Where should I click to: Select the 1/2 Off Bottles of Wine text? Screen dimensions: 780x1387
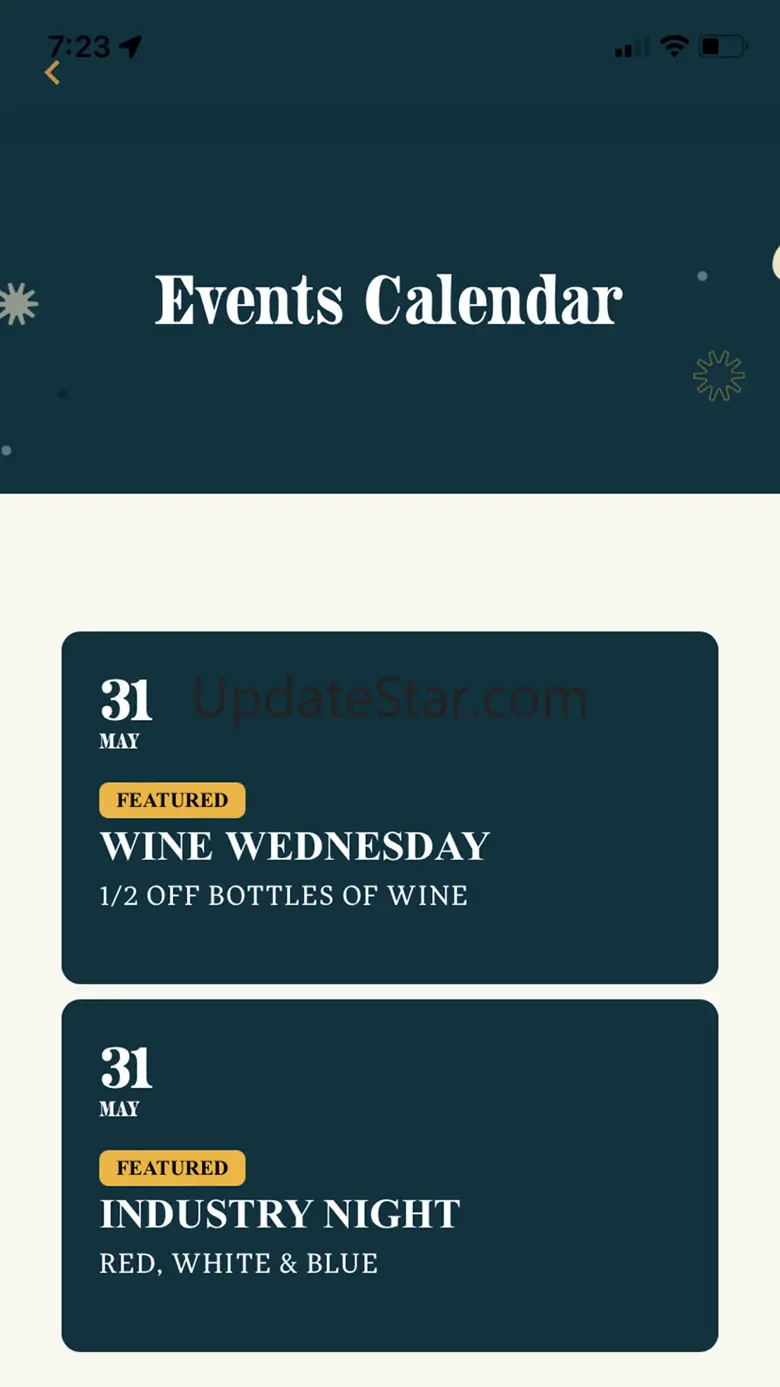tap(284, 896)
